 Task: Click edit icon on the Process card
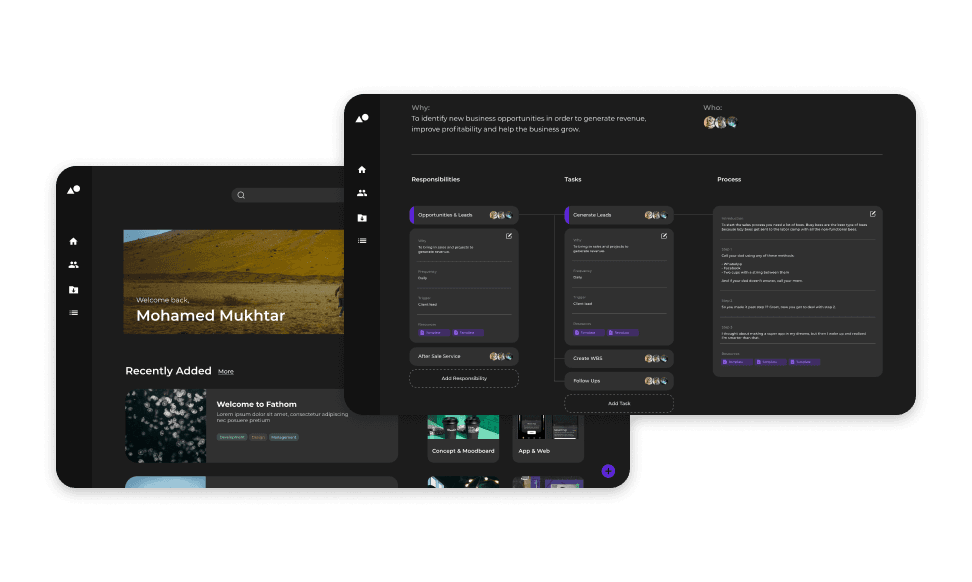pos(872,214)
